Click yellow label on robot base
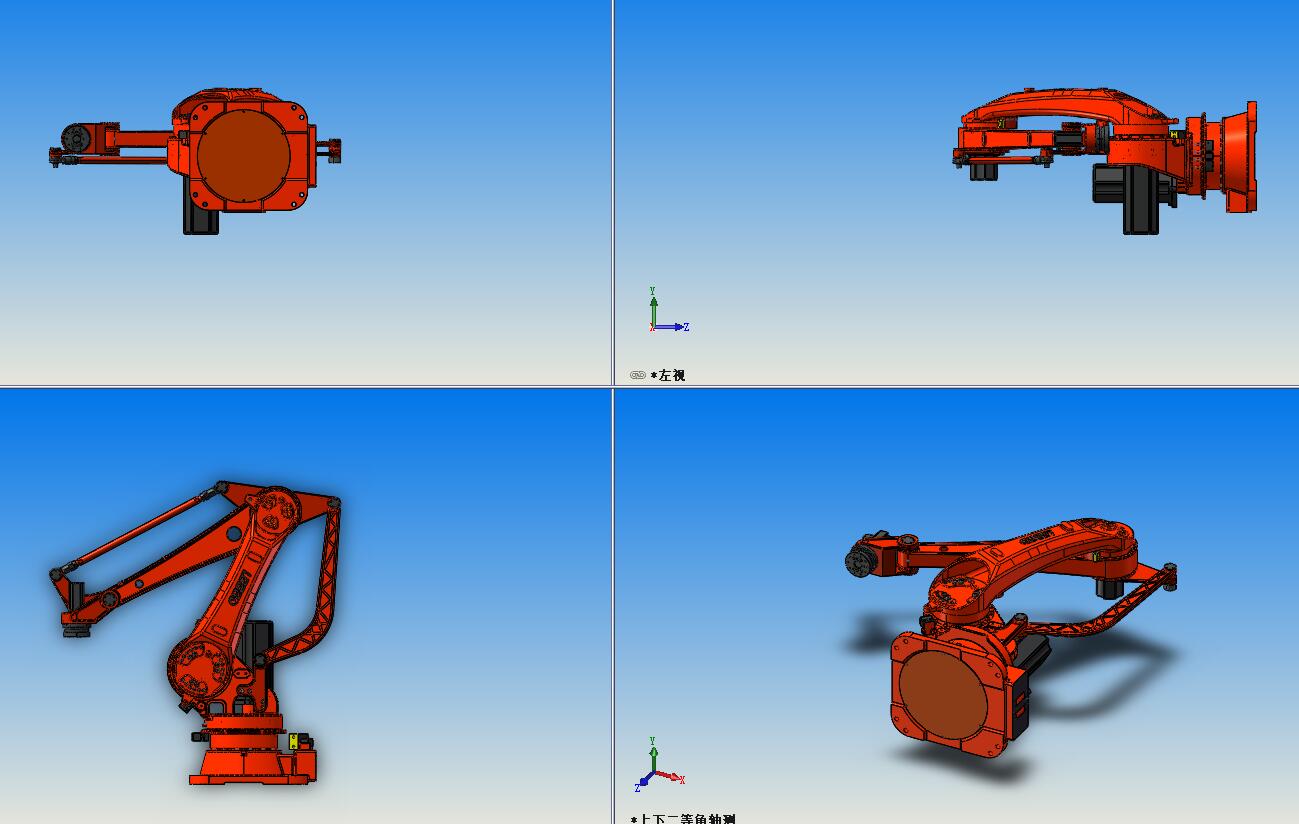1299x824 pixels. 293,742
